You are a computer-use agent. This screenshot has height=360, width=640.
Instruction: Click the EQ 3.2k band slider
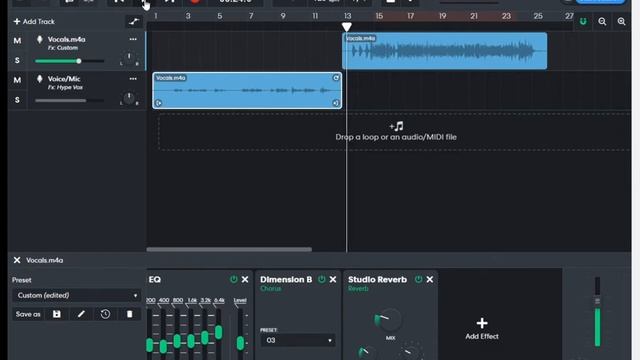click(x=205, y=337)
